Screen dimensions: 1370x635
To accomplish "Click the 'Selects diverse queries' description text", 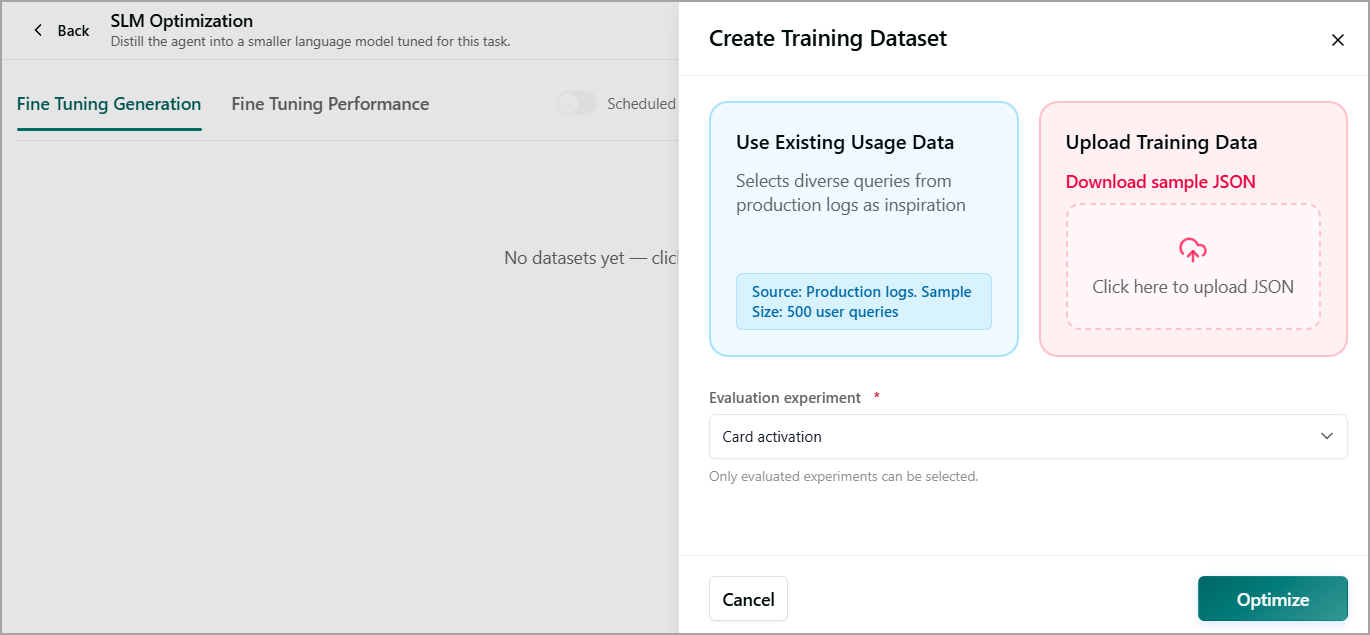I will [x=850, y=193].
